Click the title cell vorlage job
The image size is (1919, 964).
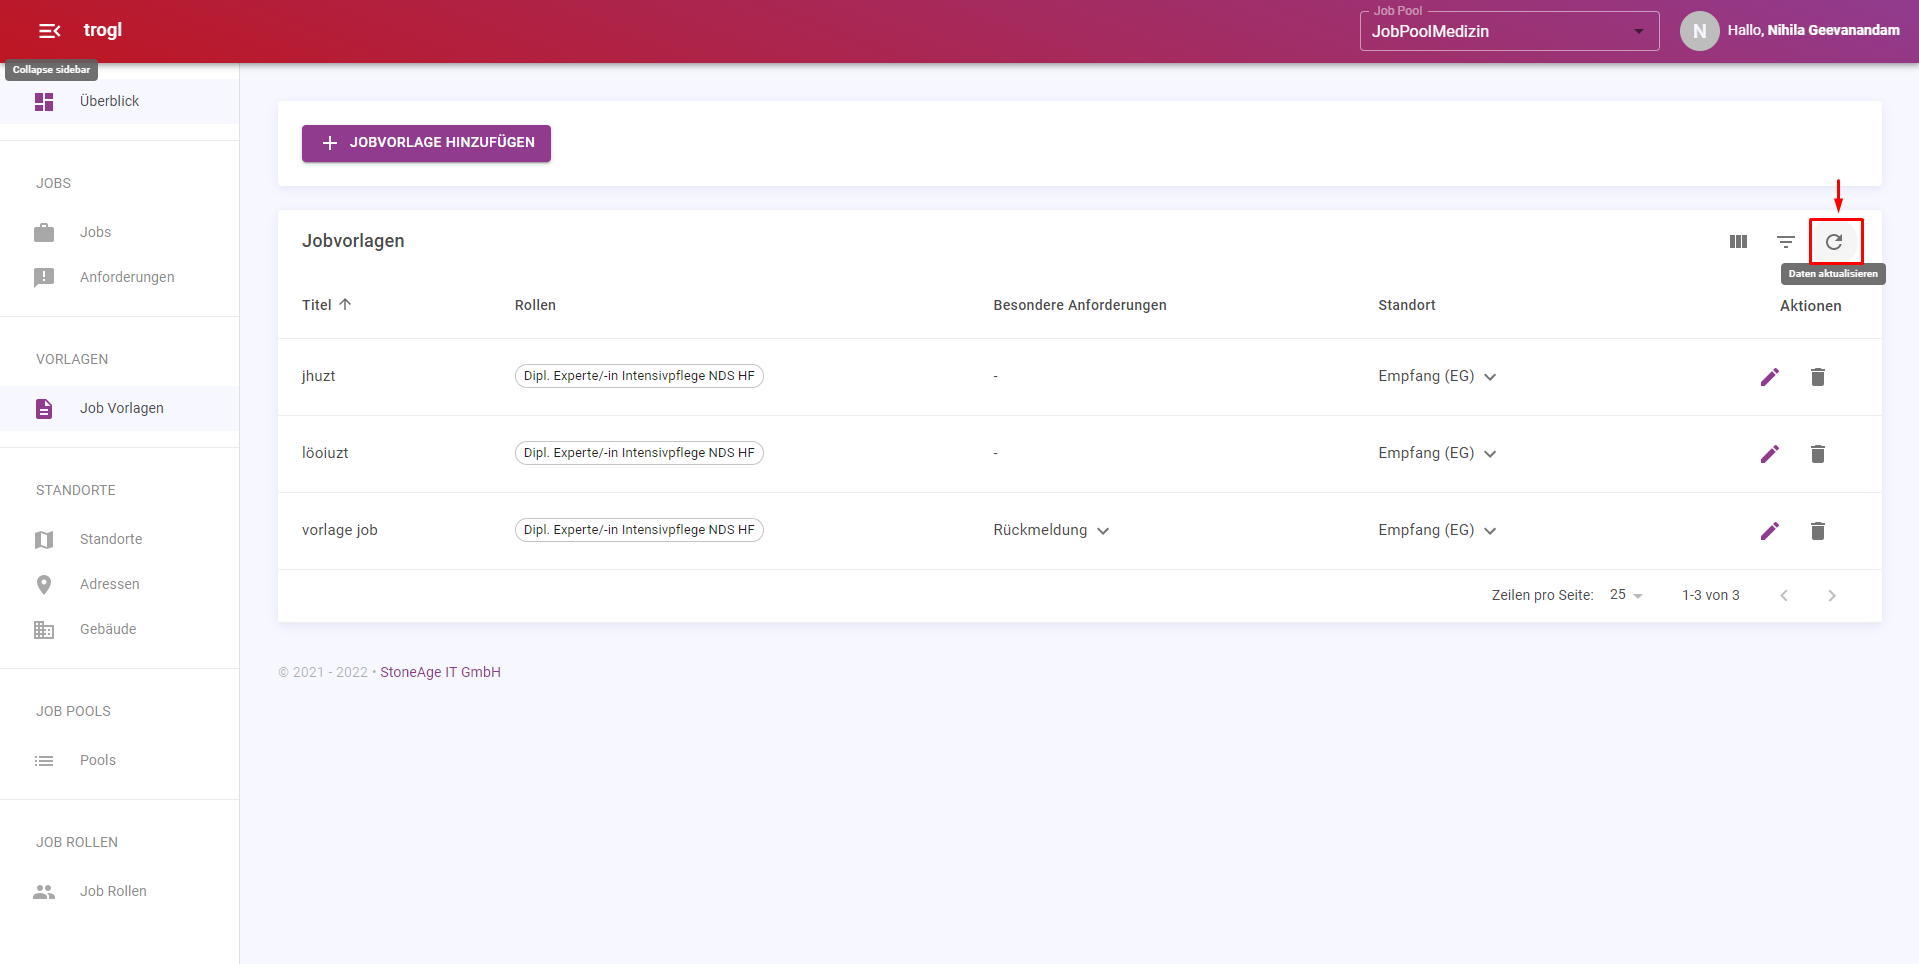click(340, 530)
